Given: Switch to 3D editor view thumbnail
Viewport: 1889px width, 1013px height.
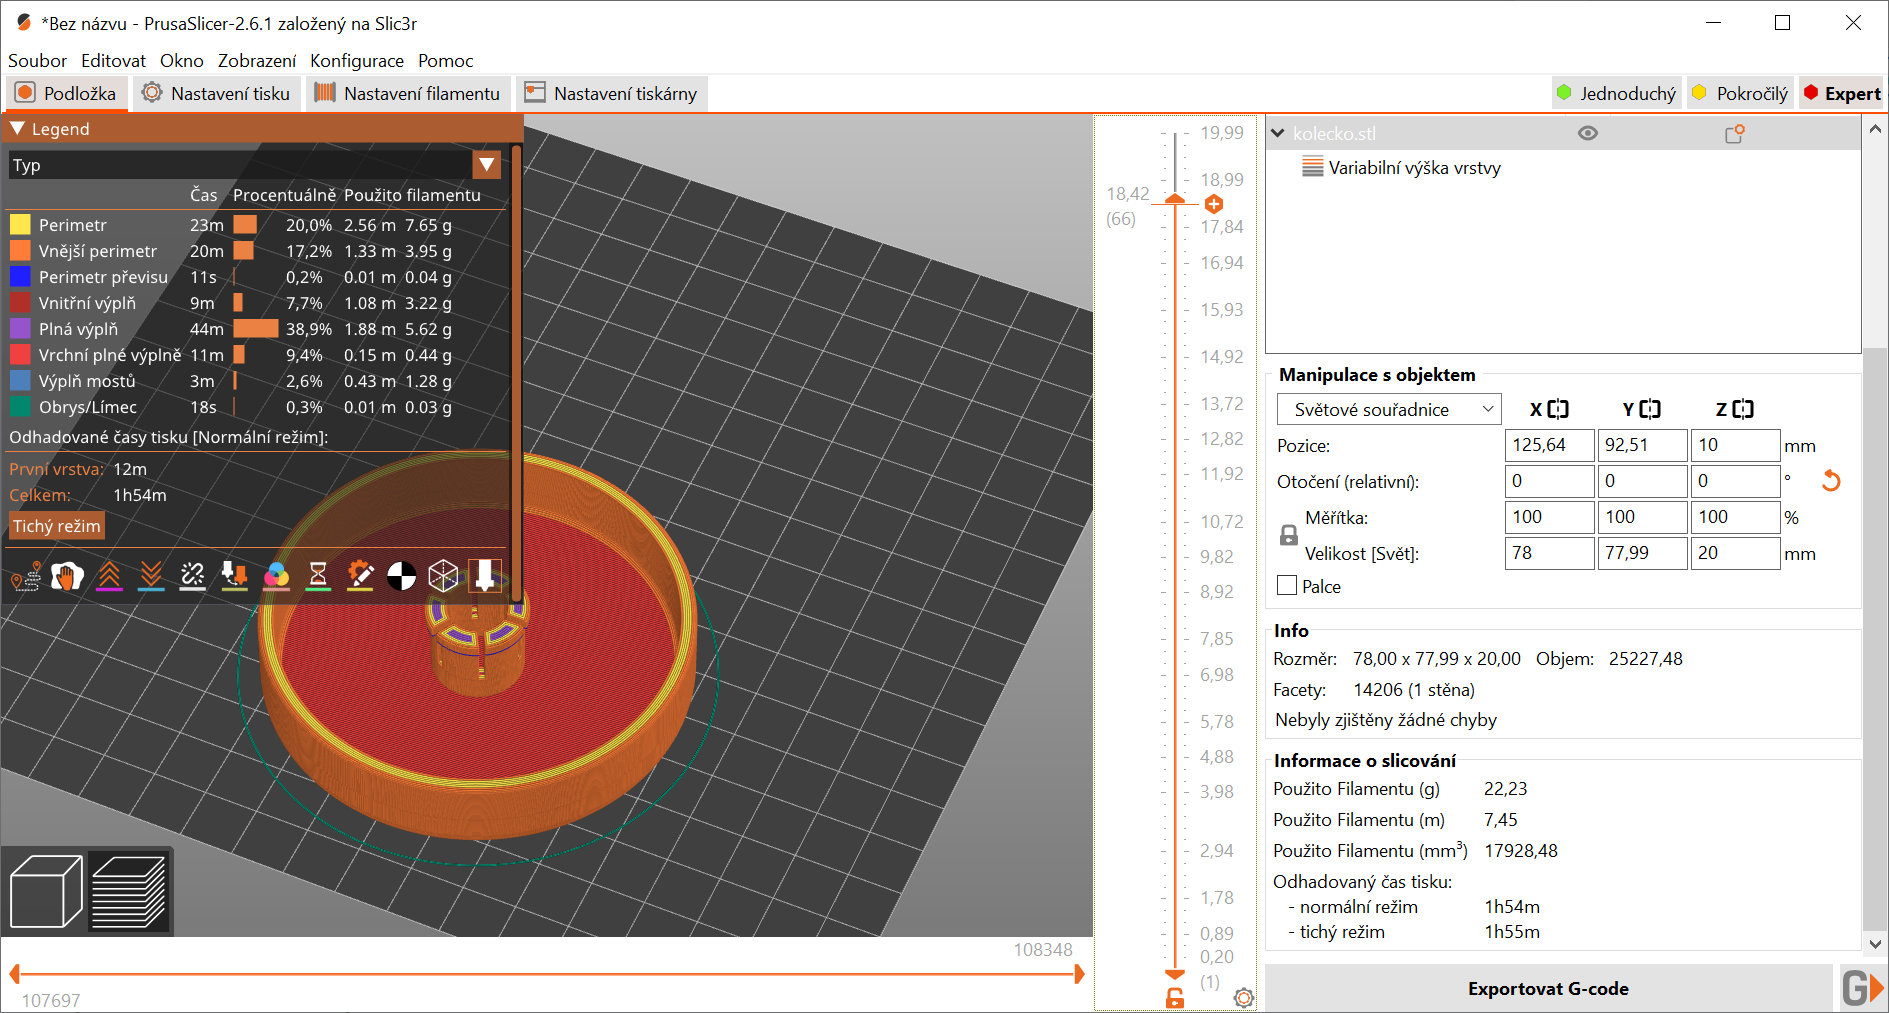Looking at the screenshot, I should pyautogui.click(x=45, y=890).
